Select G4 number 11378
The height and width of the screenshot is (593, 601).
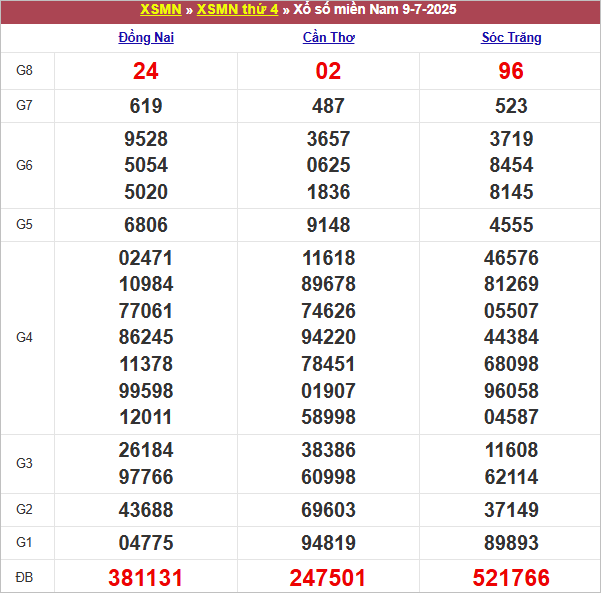click(x=146, y=364)
